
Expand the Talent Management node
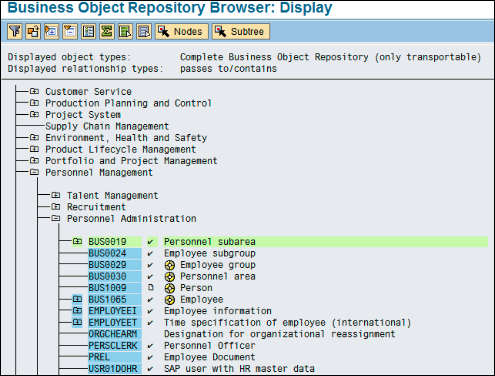pyautogui.click(x=56, y=195)
